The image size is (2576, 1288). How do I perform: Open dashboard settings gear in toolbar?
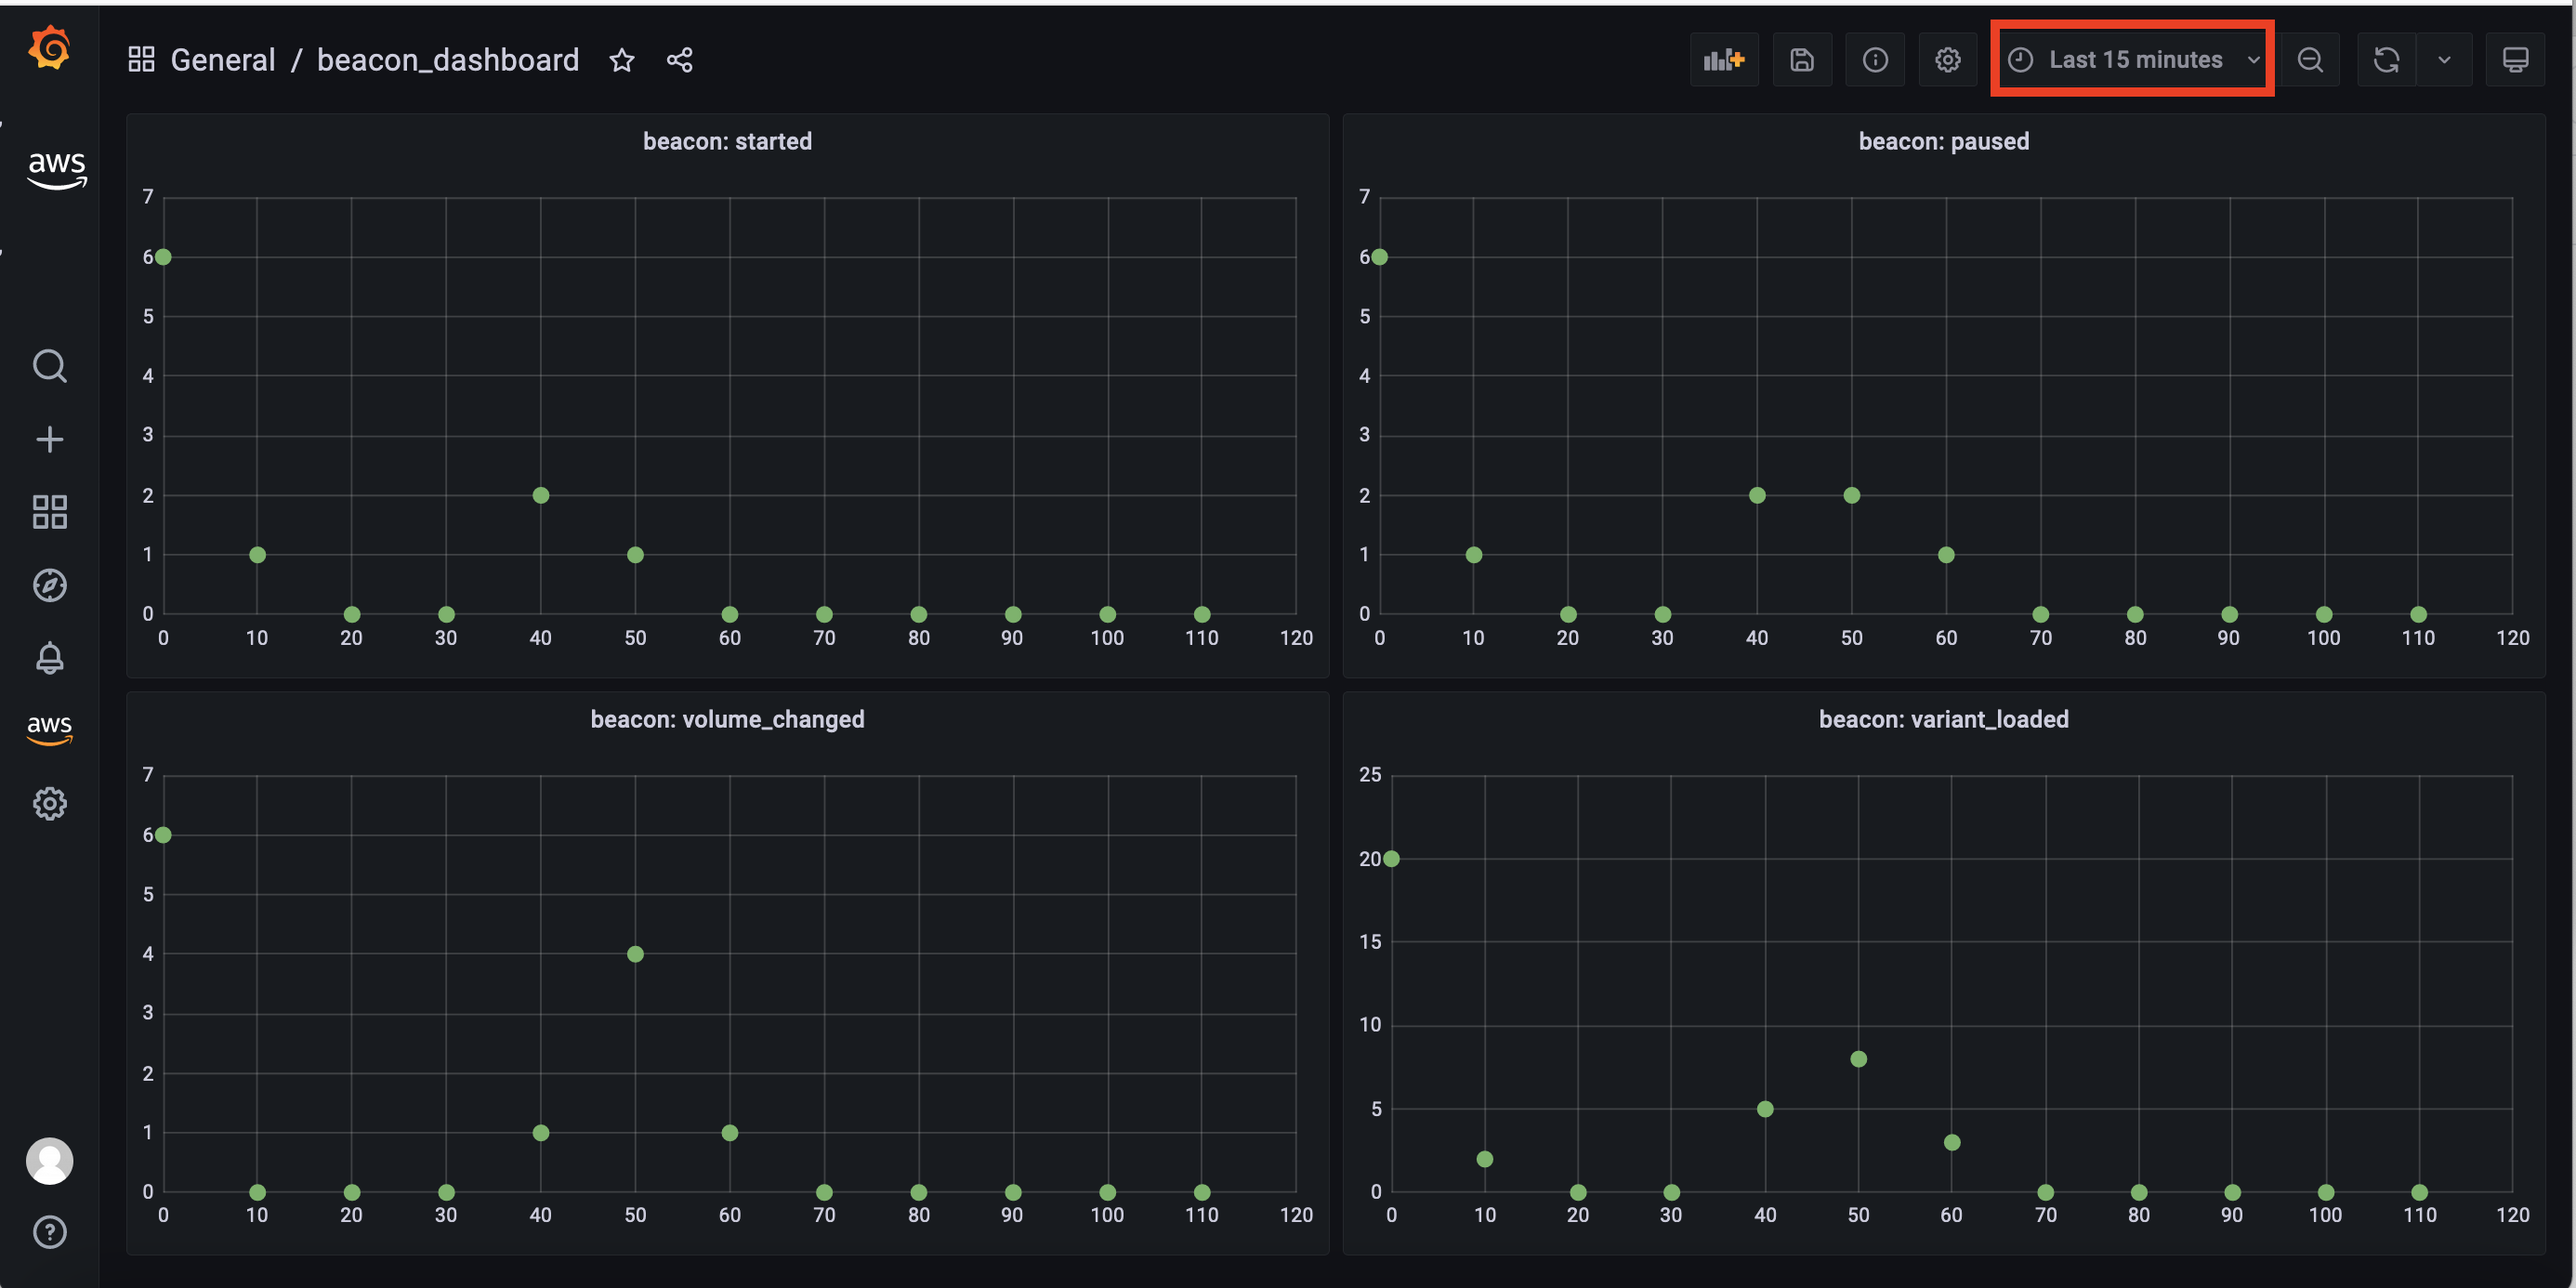click(1947, 60)
